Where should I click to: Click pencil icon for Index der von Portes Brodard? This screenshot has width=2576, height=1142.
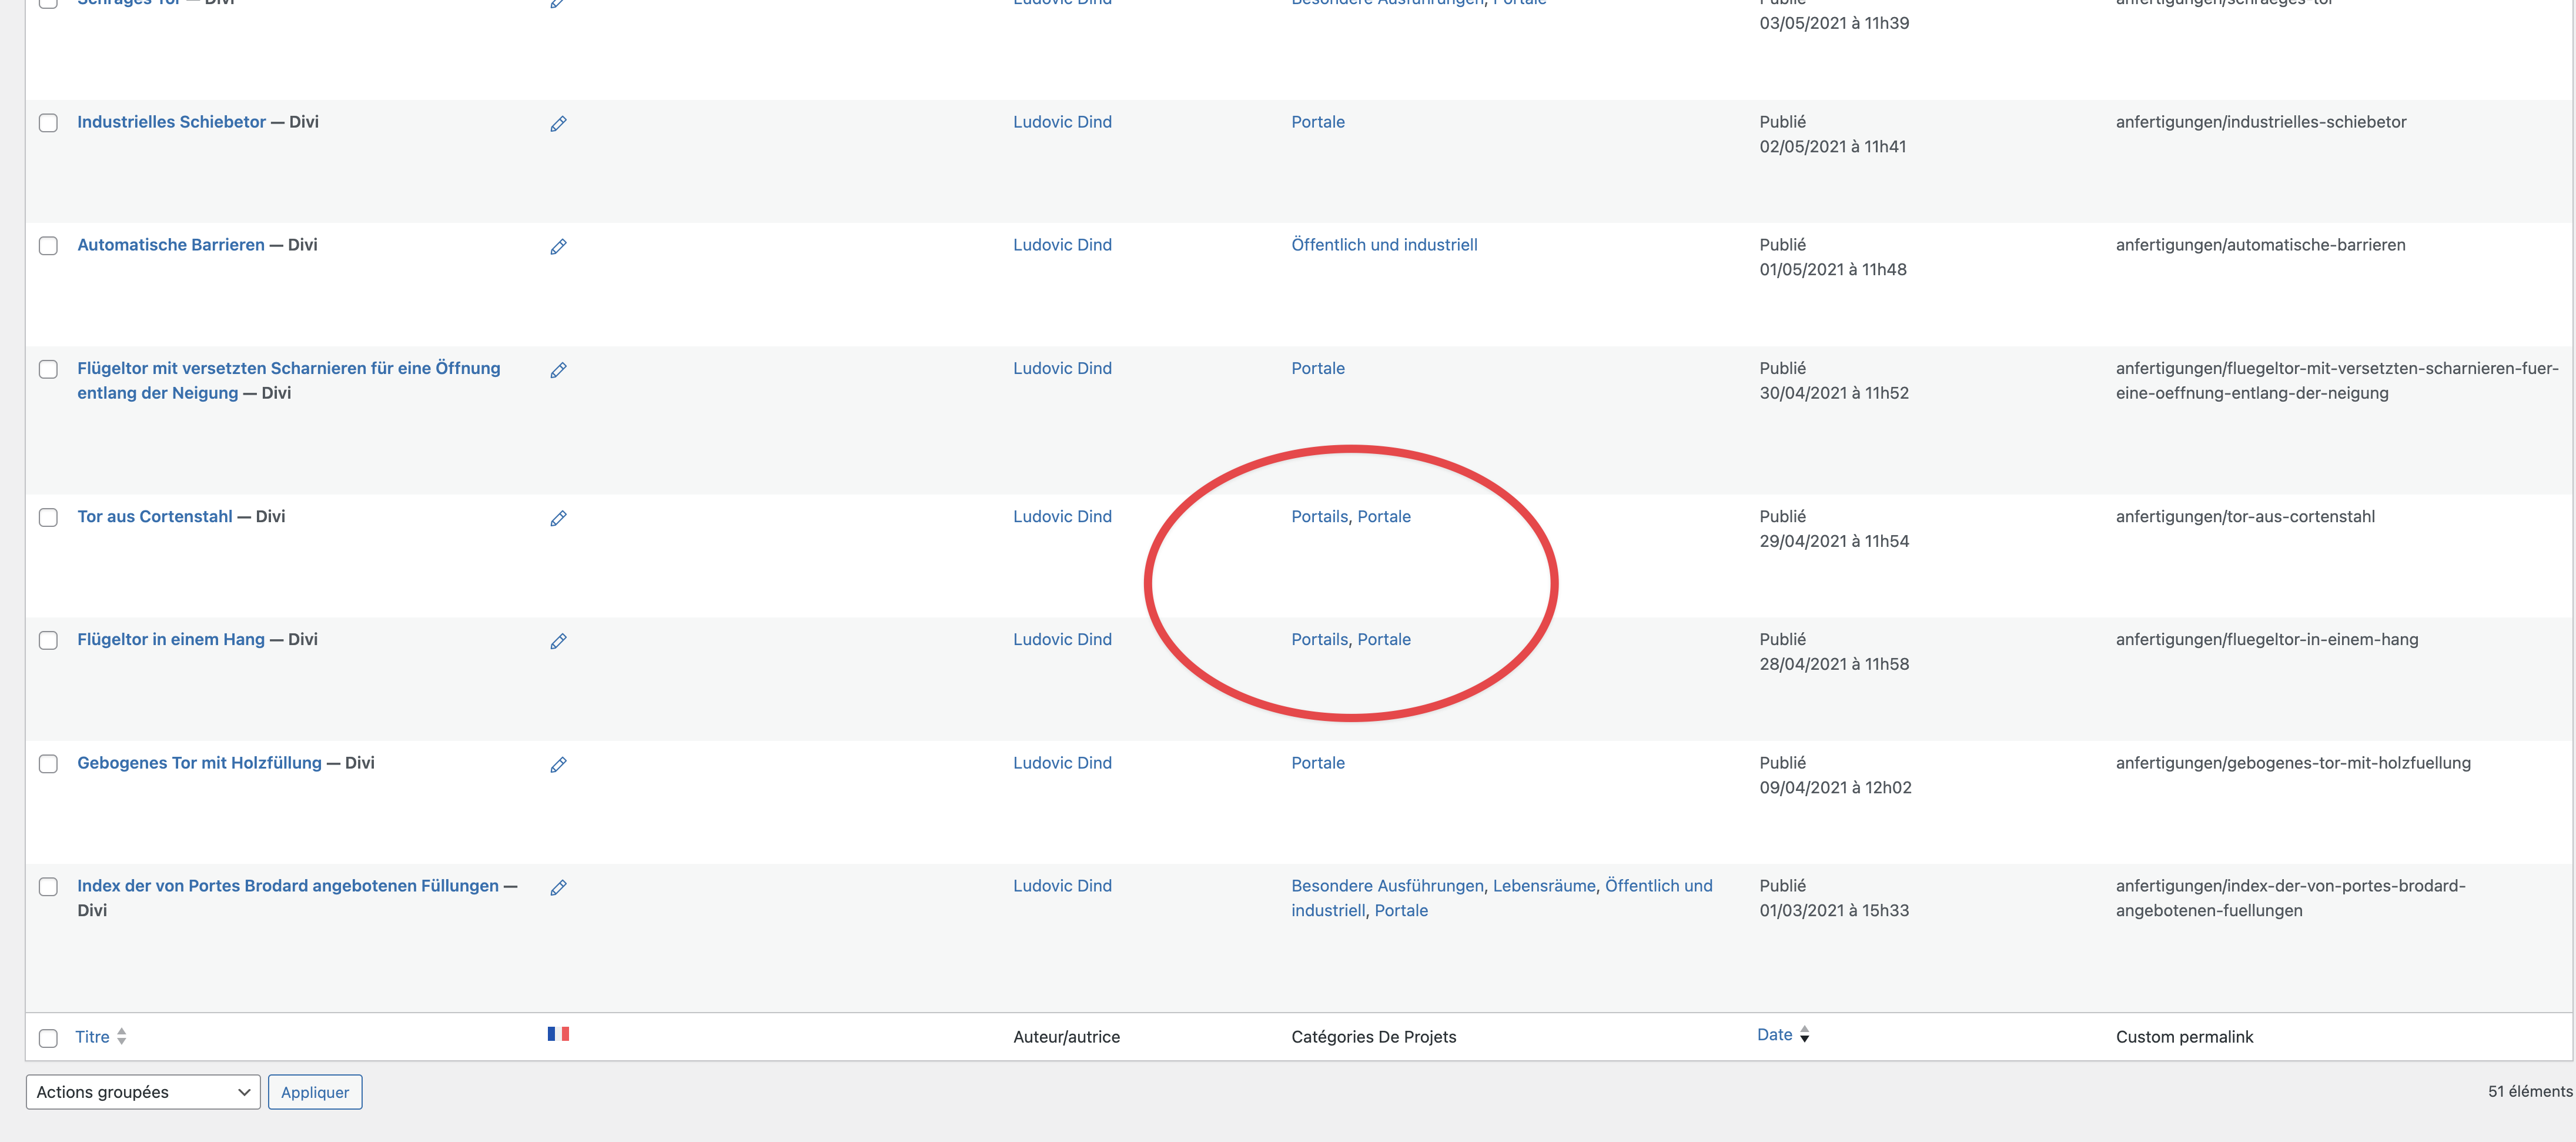tap(558, 888)
